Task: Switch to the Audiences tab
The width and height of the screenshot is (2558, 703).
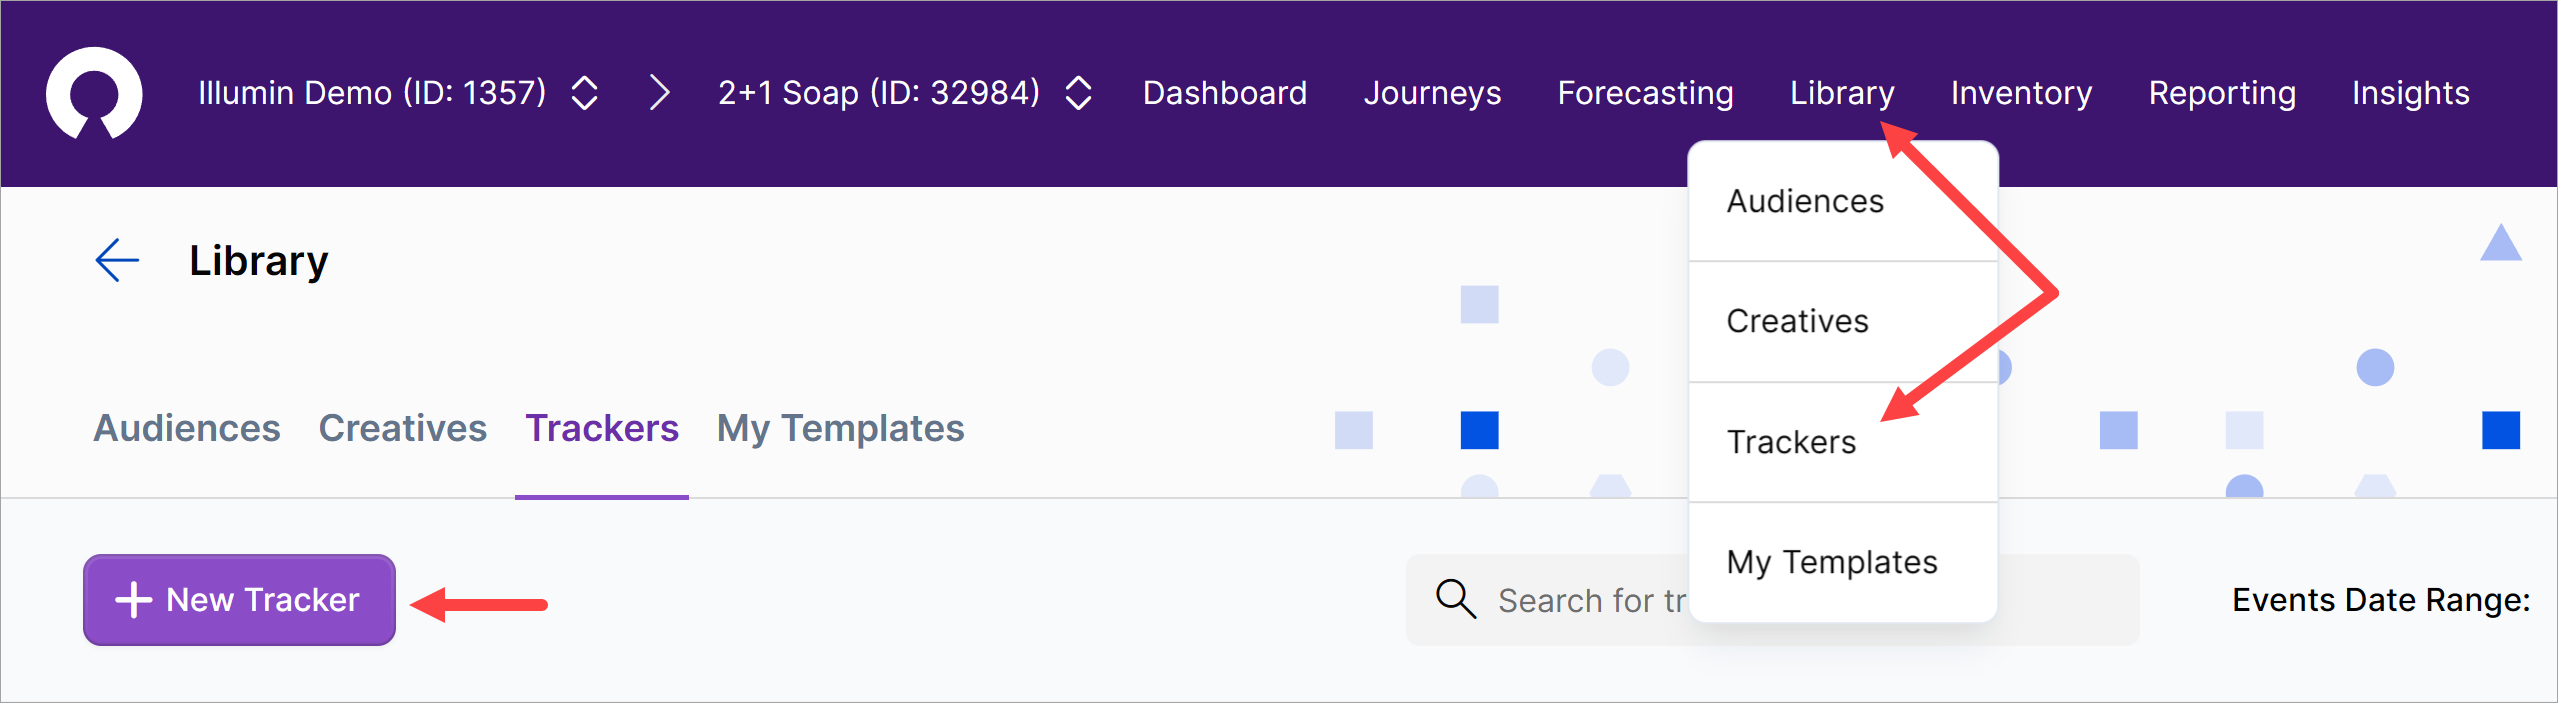Action: pos(187,428)
